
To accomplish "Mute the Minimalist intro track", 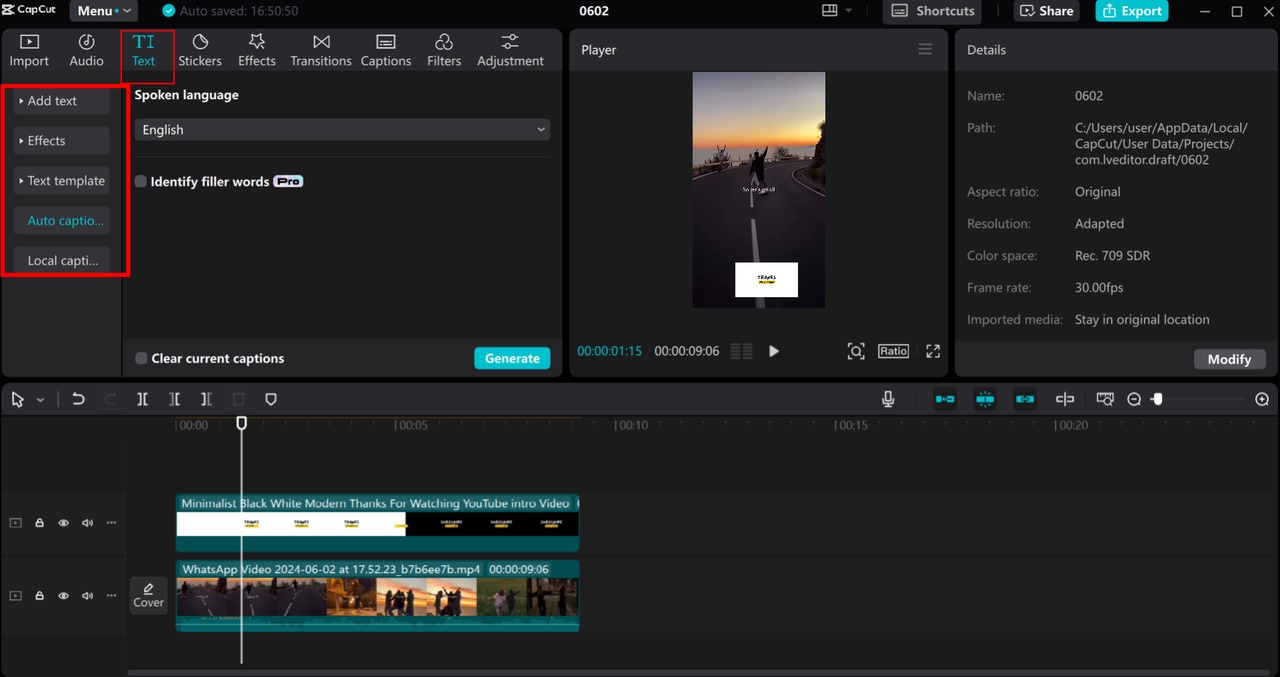I will click(x=87, y=523).
